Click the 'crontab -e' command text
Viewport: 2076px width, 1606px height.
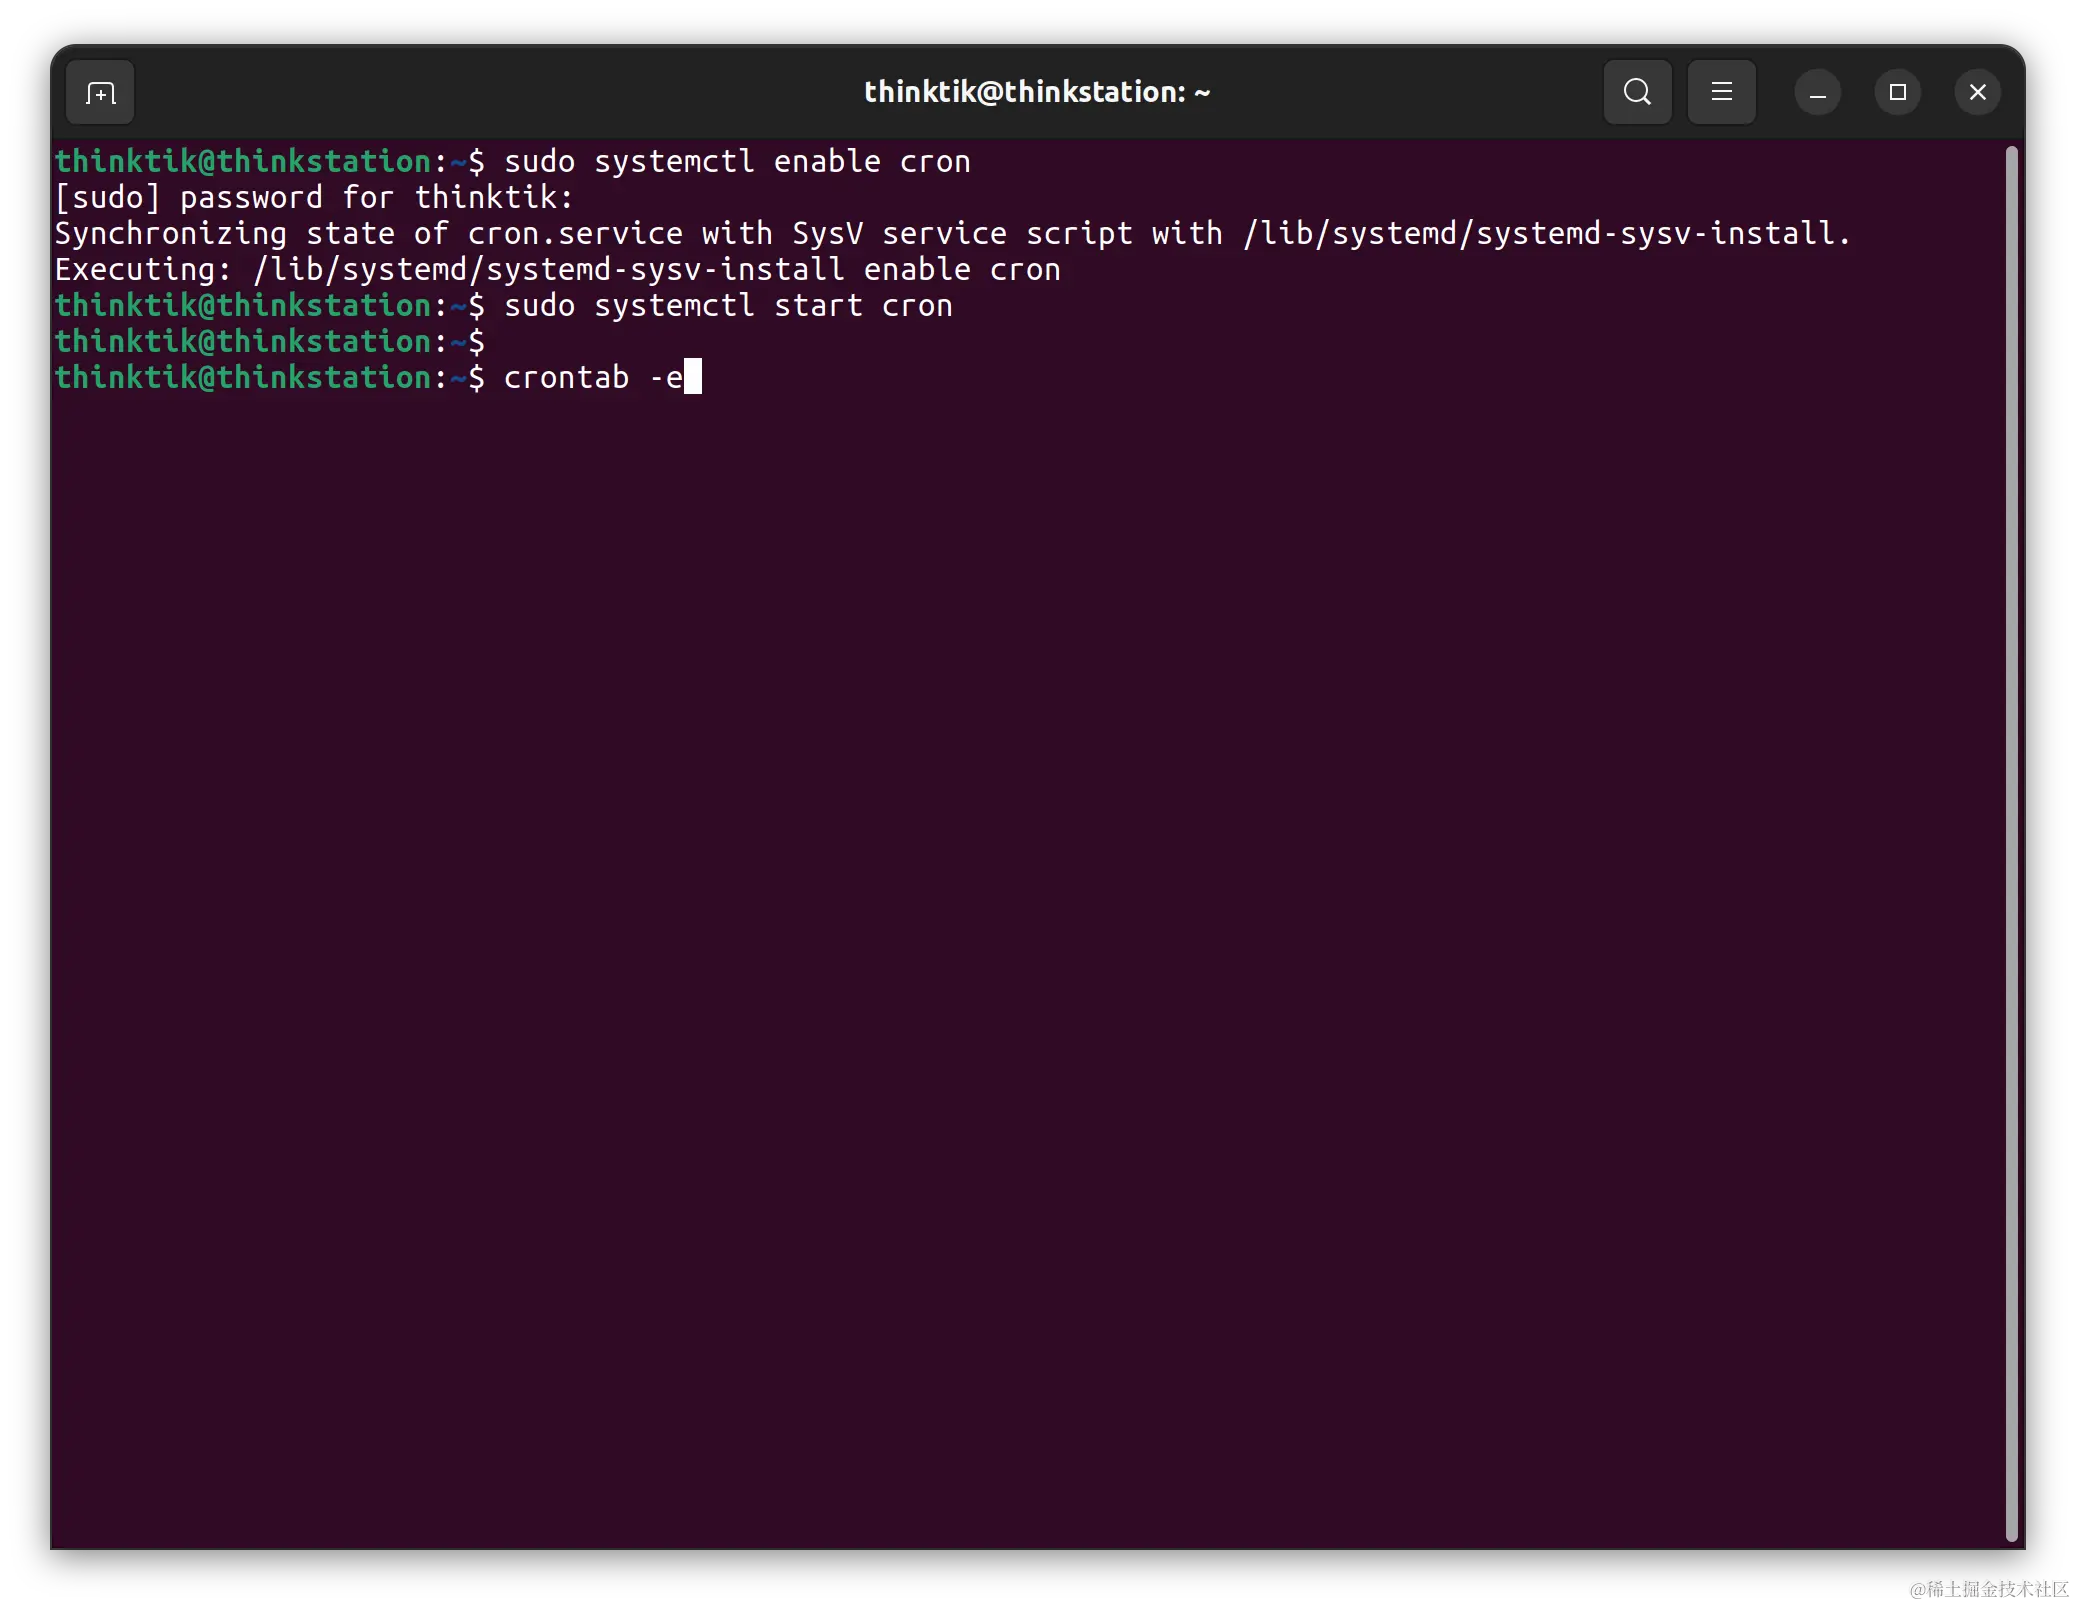tap(592, 378)
